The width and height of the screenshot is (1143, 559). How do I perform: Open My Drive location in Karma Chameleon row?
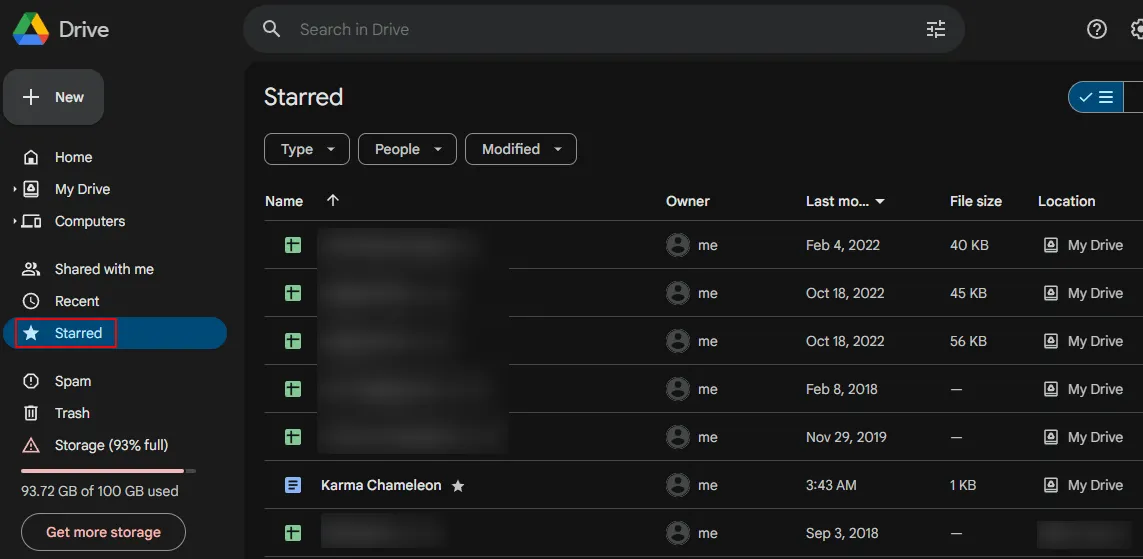pyautogui.click(x=1083, y=485)
